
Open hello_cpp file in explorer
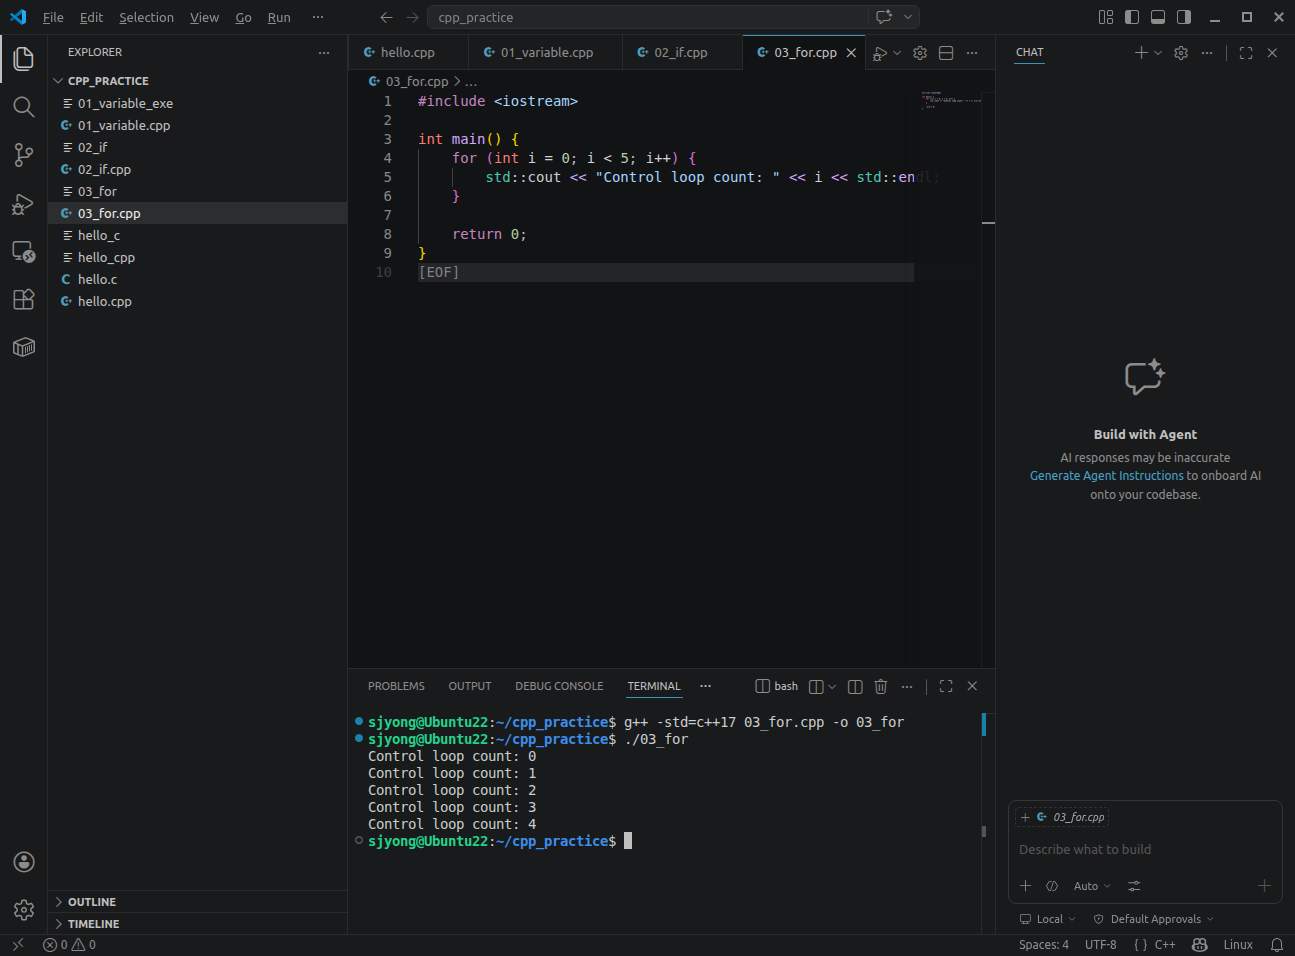106,257
